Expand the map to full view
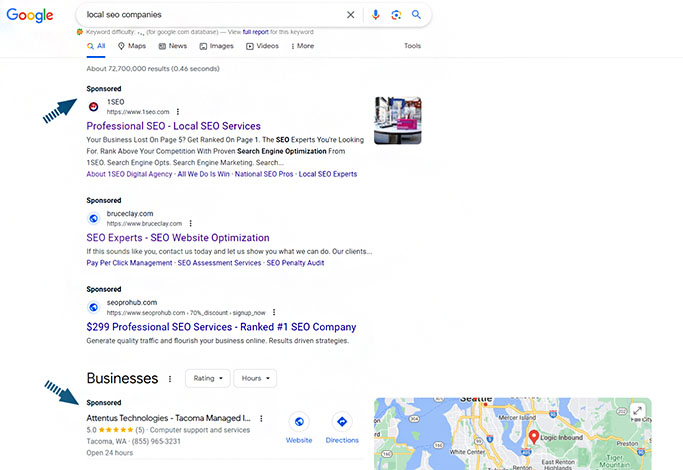683x470 pixels. pos(638,410)
